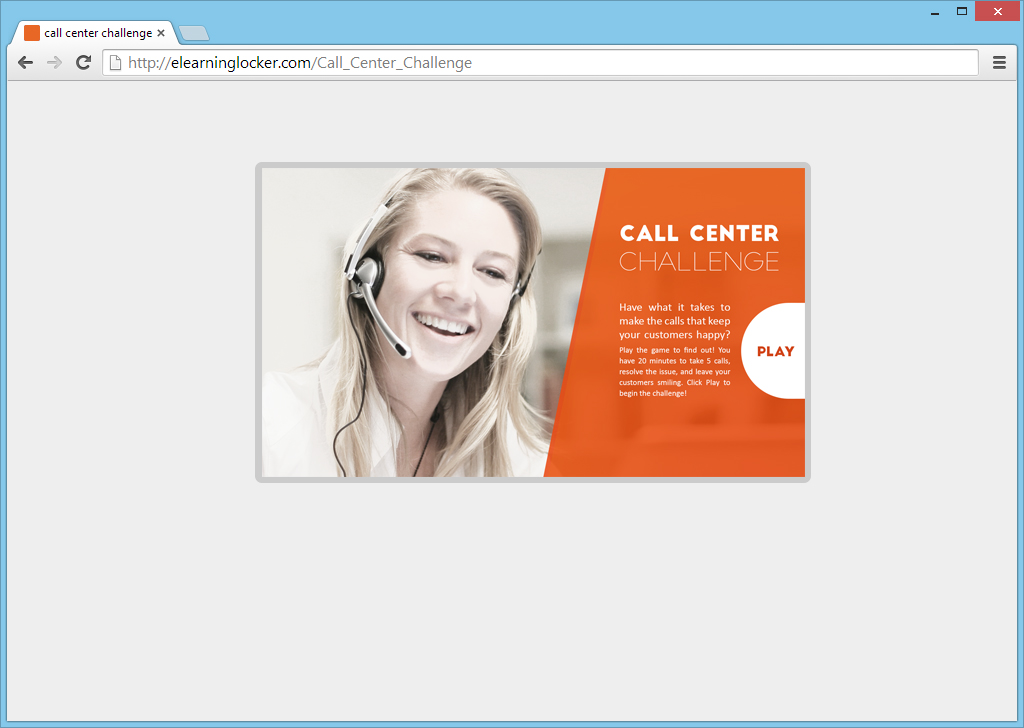Close the browser window

pyautogui.click(x=997, y=11)
